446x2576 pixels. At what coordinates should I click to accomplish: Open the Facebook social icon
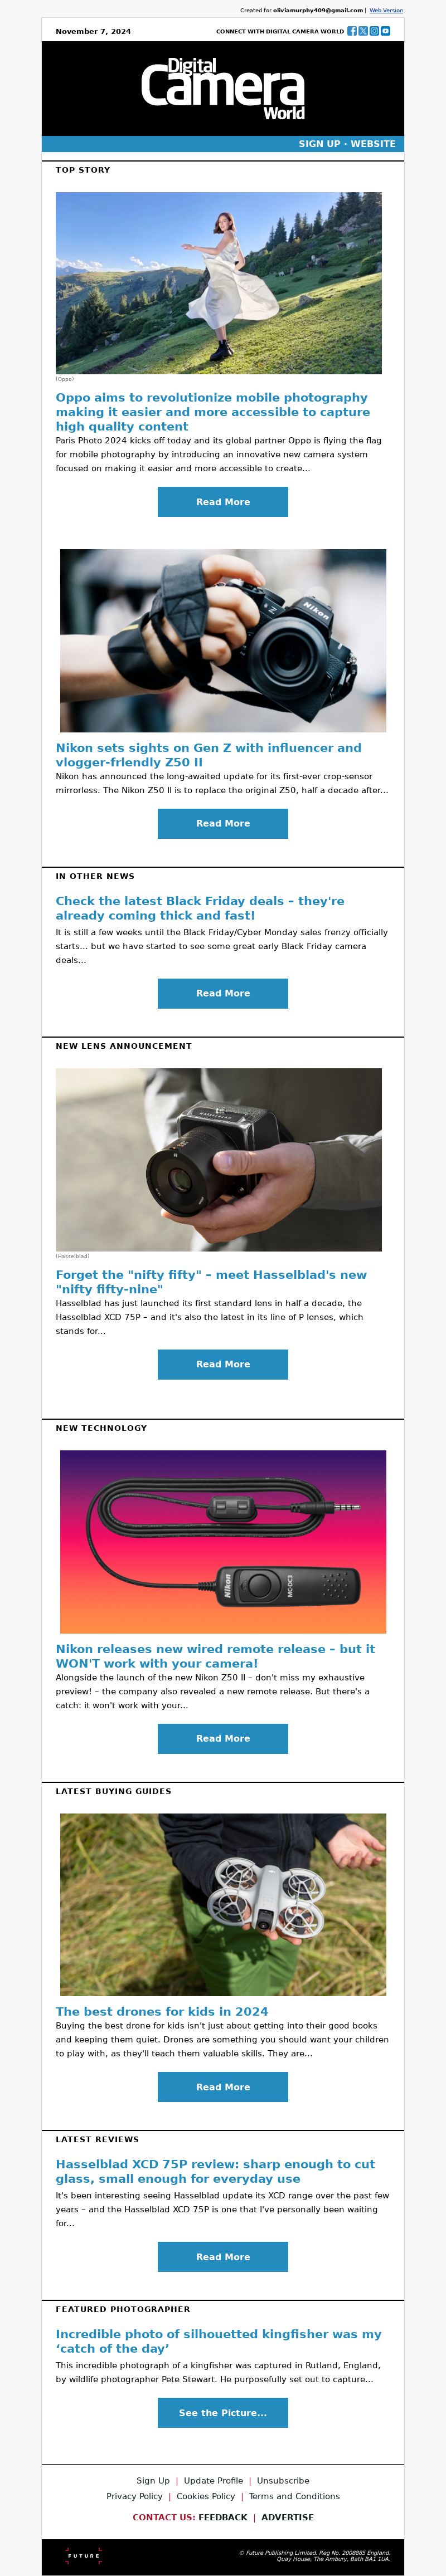[352, 31]
